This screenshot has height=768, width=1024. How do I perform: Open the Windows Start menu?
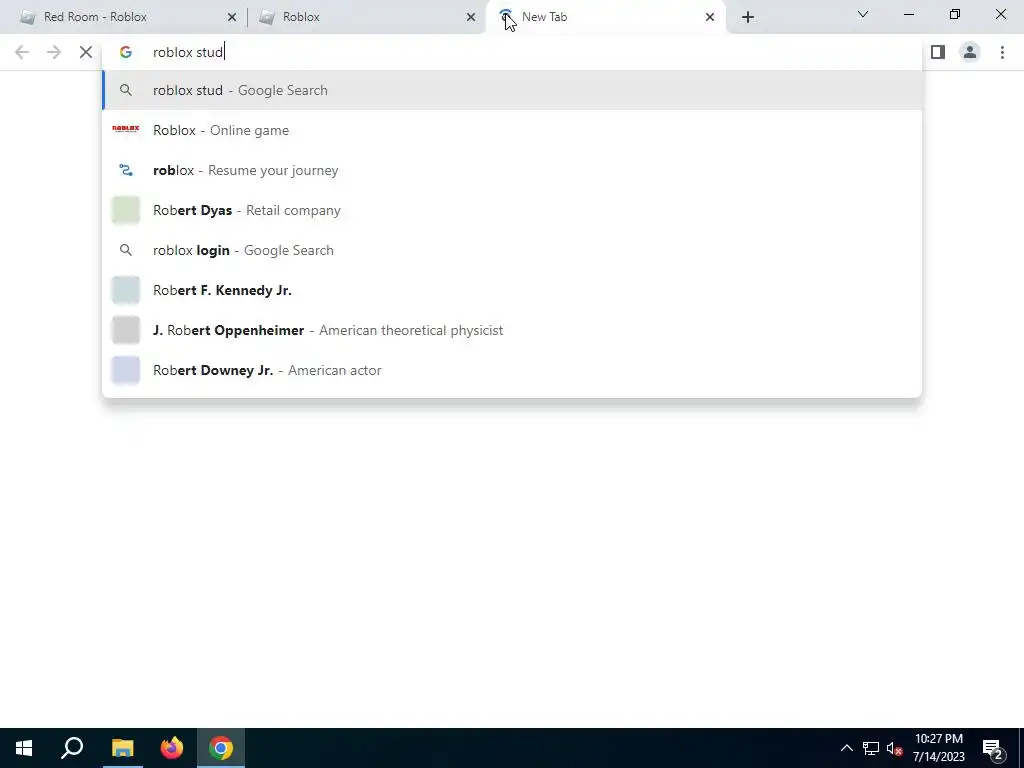tap(24, 748)
